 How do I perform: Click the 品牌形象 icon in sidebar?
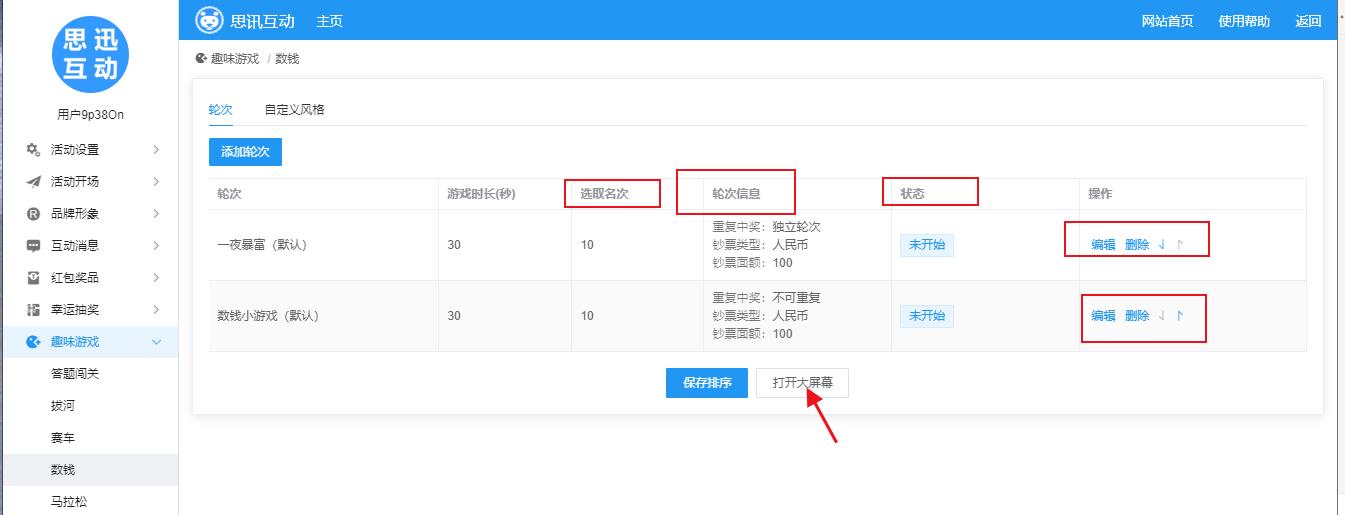click(33, 214)
